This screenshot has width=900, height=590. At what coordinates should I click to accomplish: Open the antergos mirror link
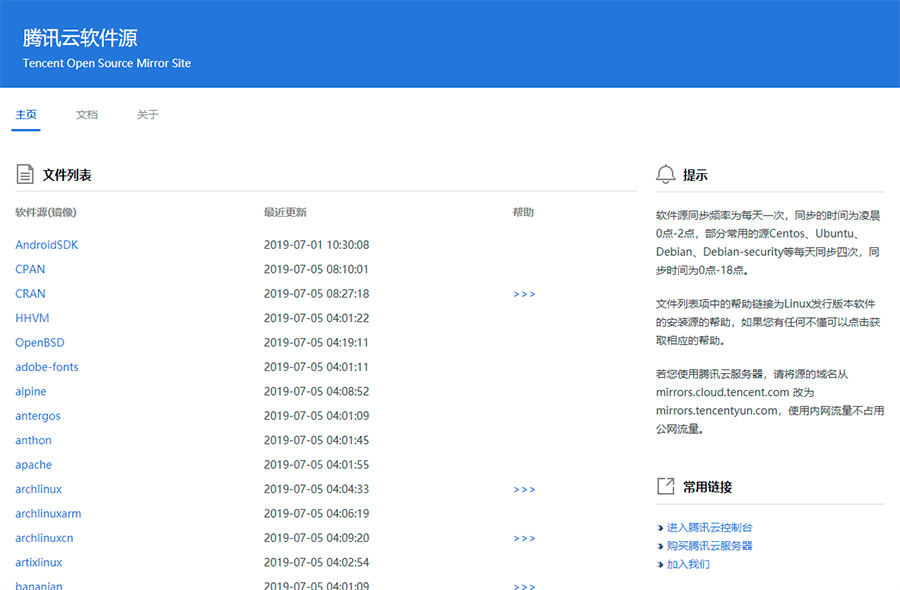(38, 416)
